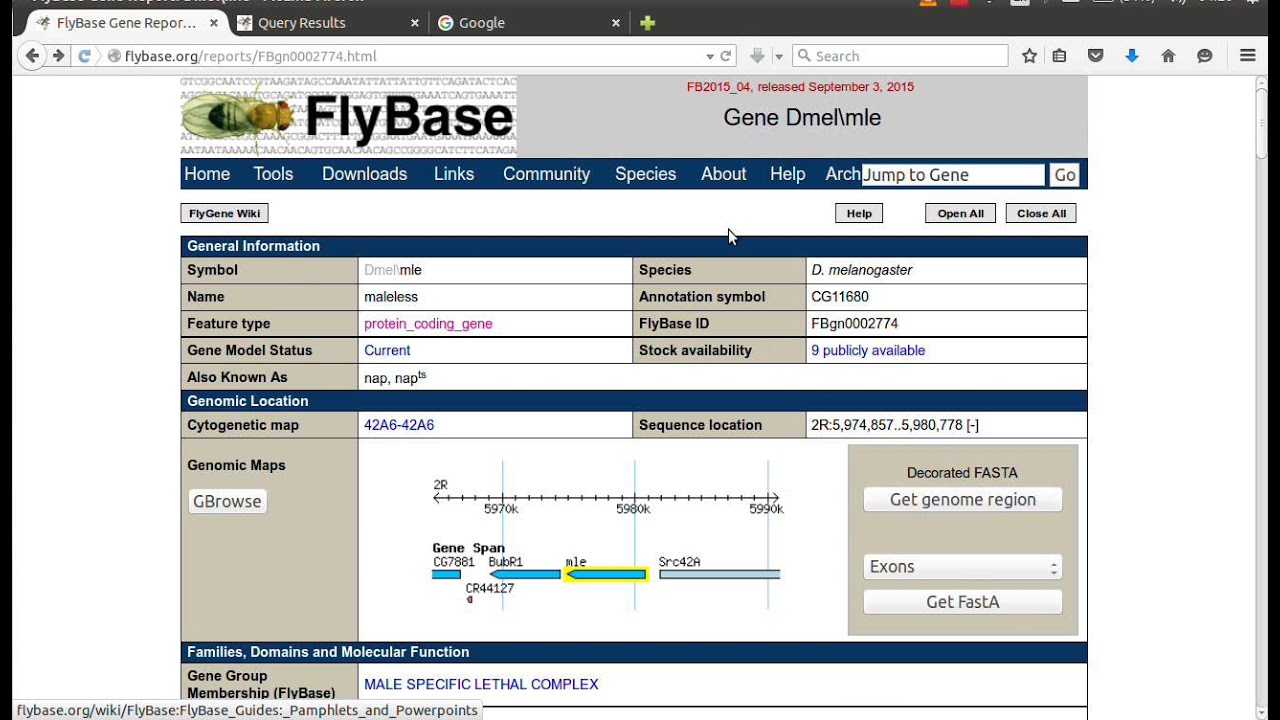Close the FlyBase Gene Report tab

click(213, 23)
